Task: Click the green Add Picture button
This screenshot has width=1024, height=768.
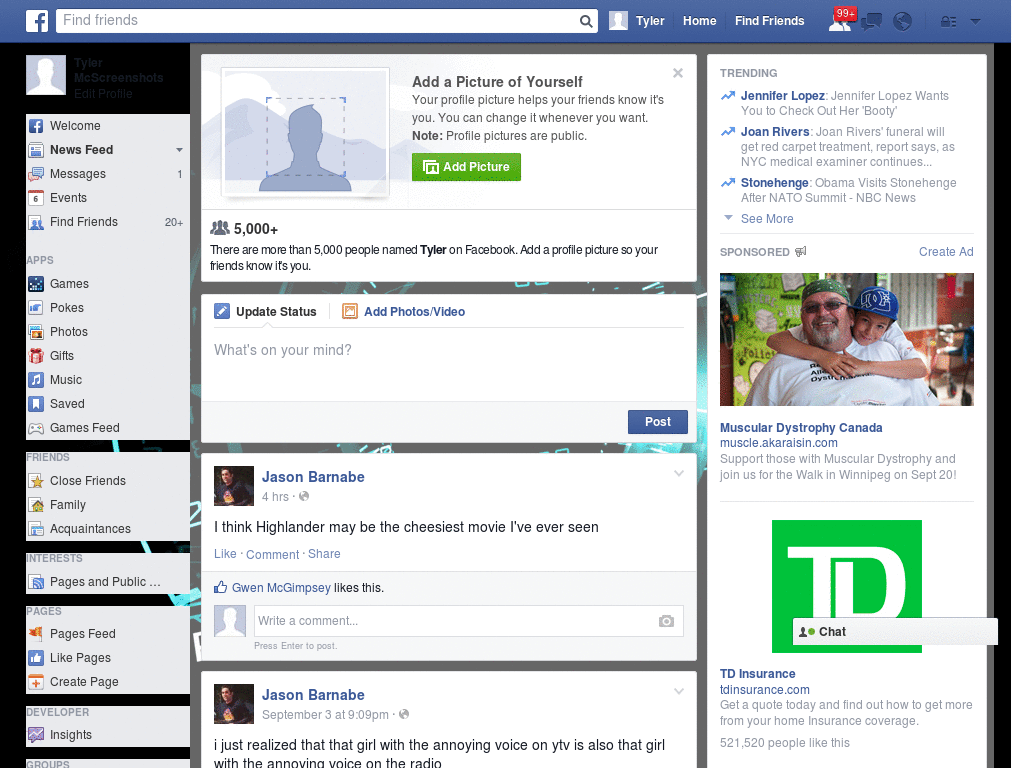Action: coord(466,167)
